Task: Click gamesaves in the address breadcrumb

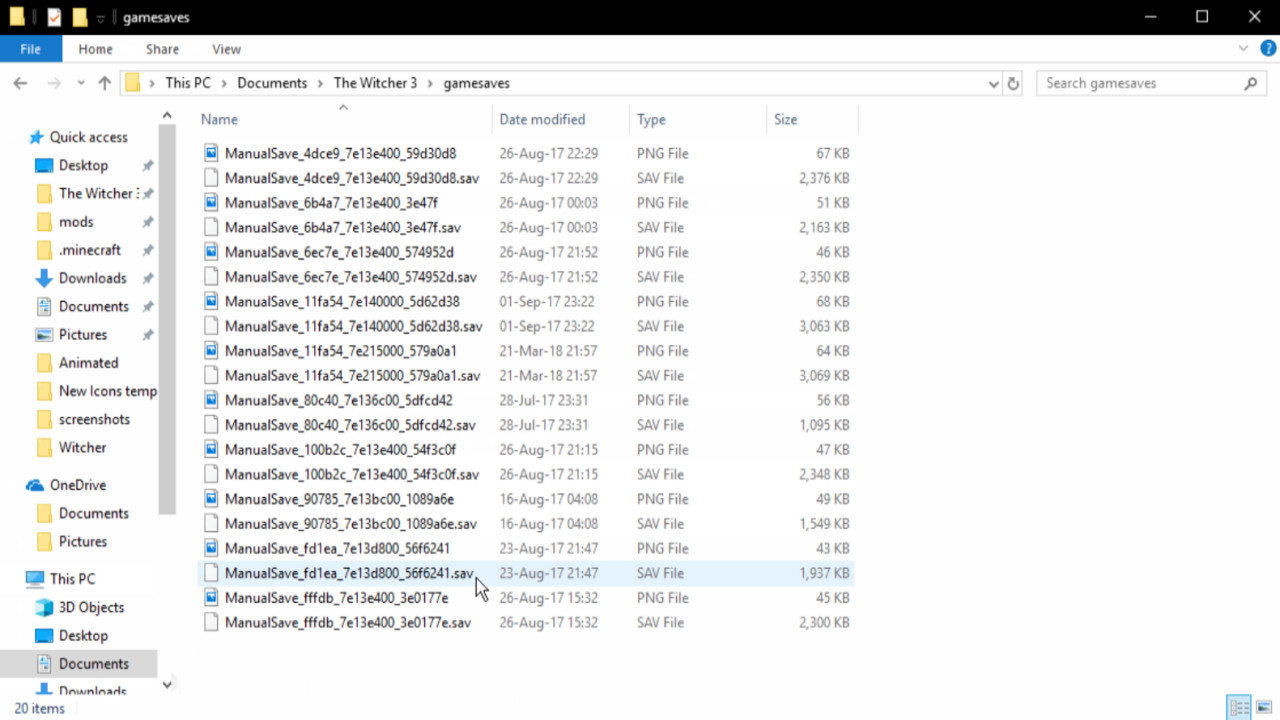Action: click(476, 83)
